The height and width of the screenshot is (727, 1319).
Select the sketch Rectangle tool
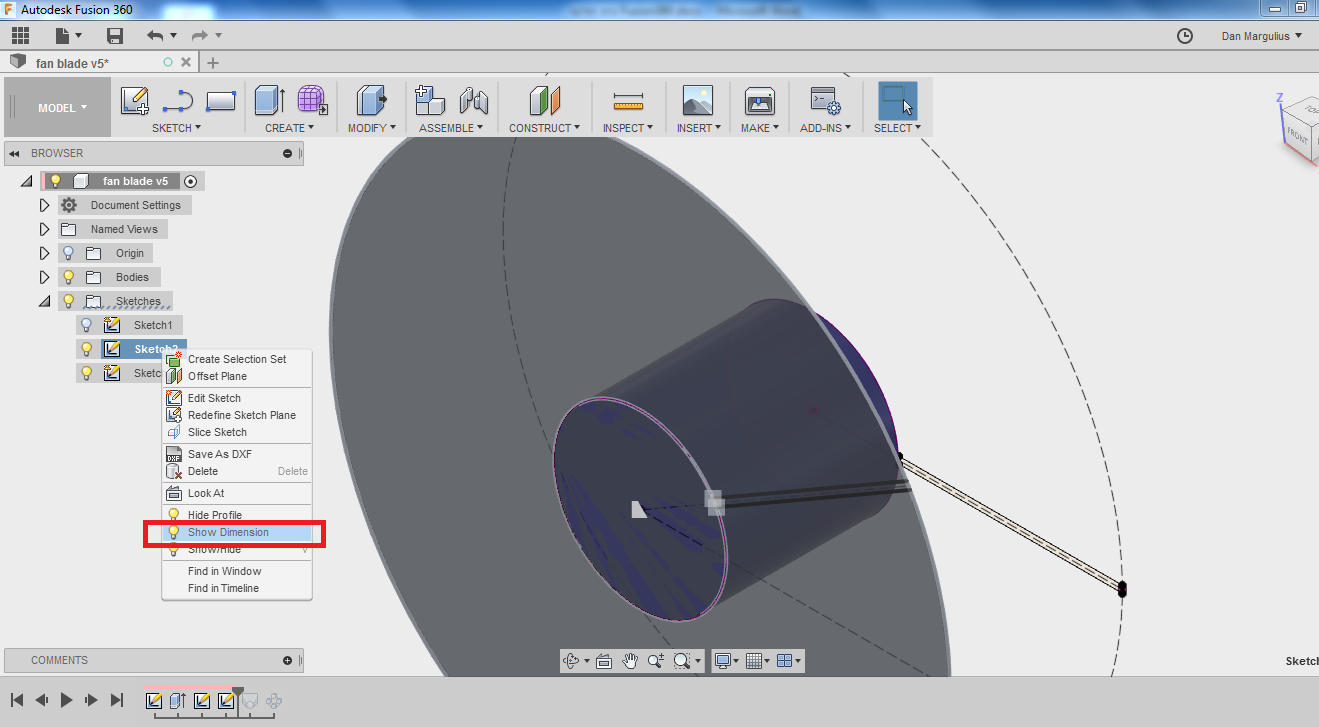(220, 101)
